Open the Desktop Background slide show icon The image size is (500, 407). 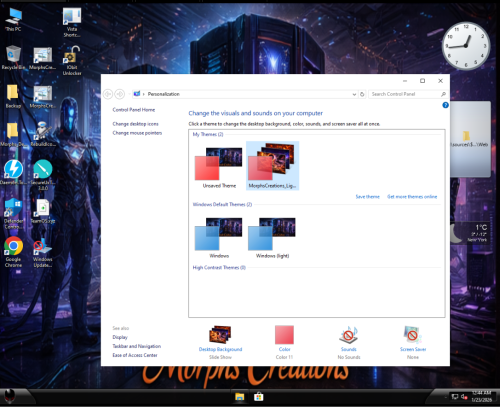point(220,335)
